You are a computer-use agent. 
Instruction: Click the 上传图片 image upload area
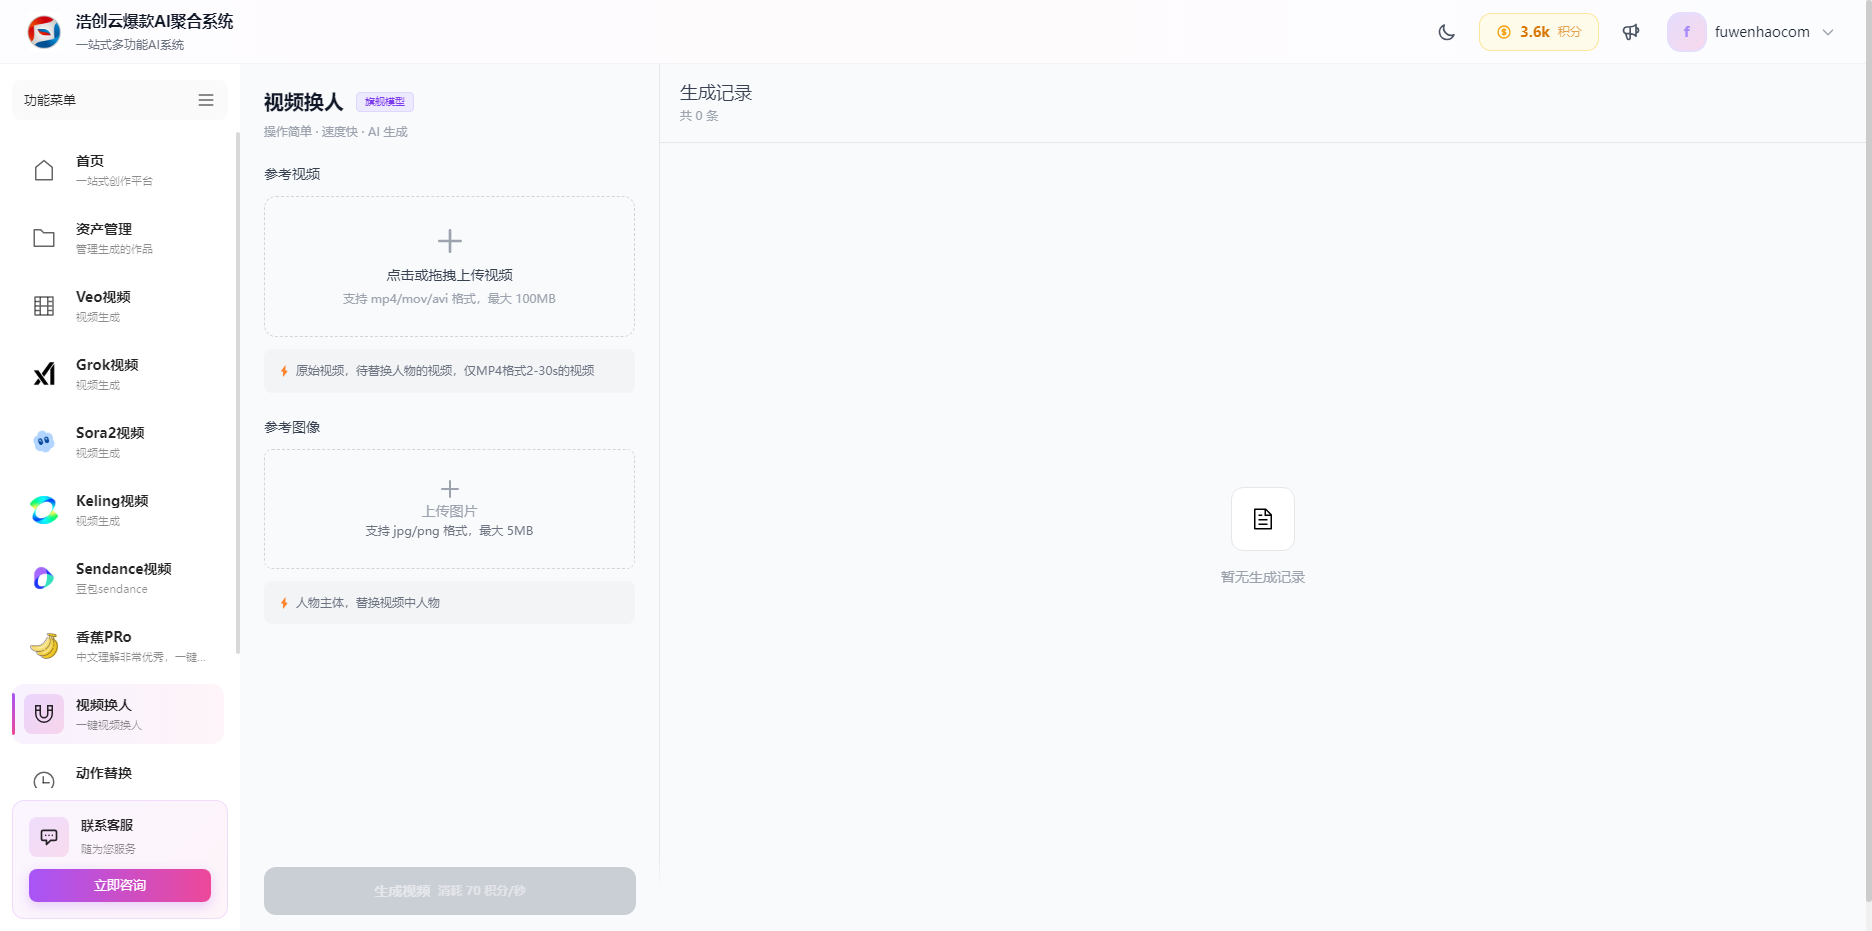click(449, 509)
